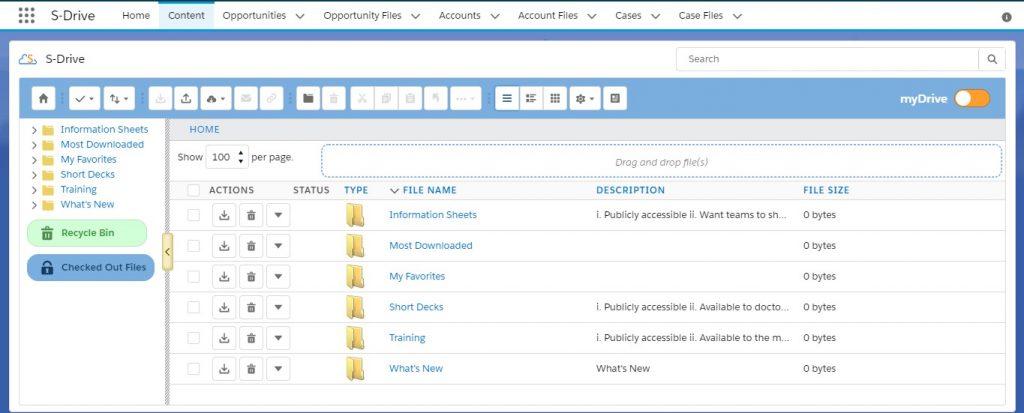The width and height of the screenshot is (1024, 413).
Task: Click the Drag and drop file(s) area
Action: tap(661, 162)
